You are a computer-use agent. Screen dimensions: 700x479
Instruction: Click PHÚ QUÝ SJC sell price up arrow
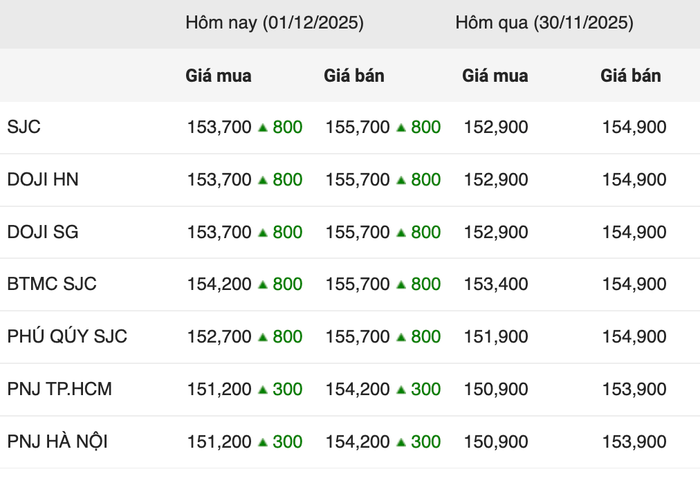pos(401,337)
